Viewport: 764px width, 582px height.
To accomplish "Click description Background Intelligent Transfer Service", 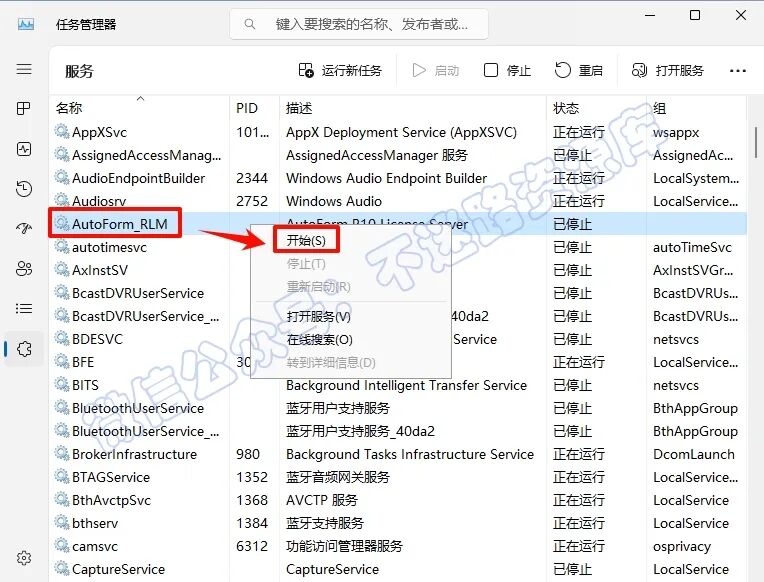I will tap(406, 385).
